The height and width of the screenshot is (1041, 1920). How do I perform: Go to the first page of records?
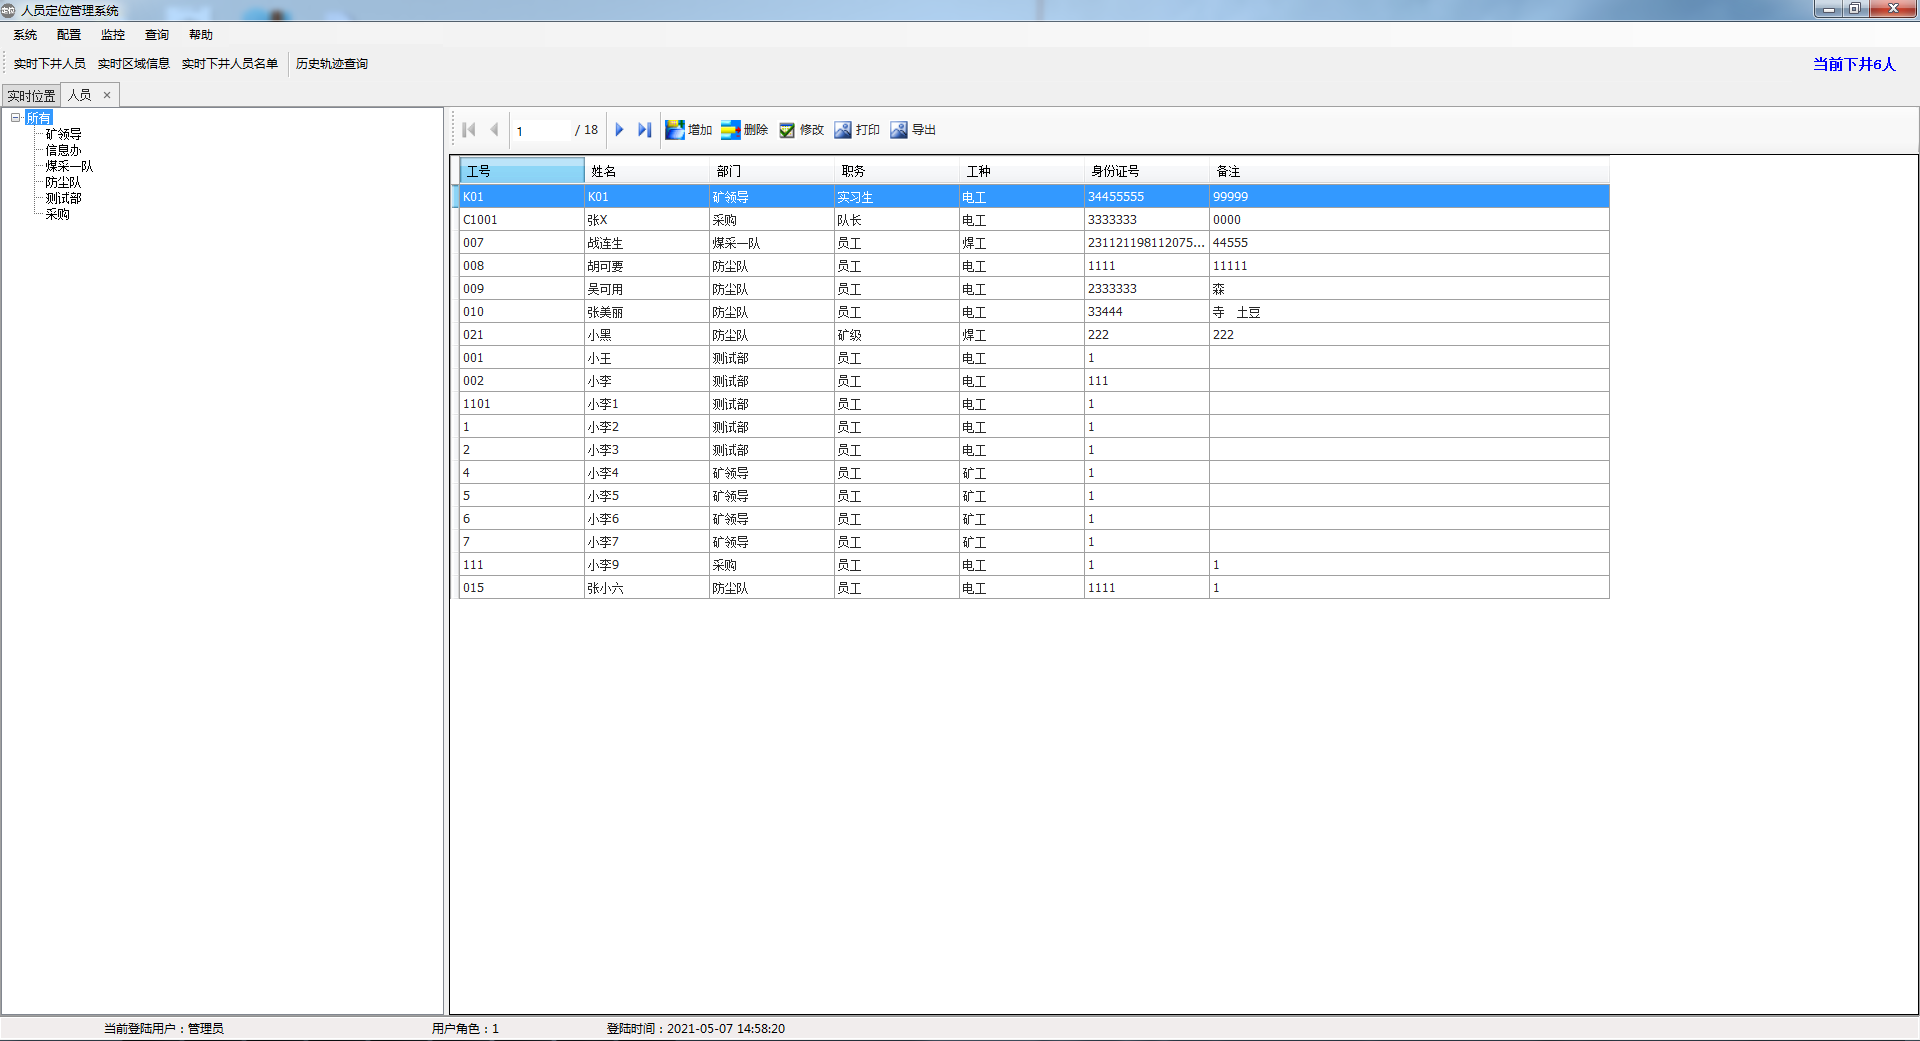point(469,130)
